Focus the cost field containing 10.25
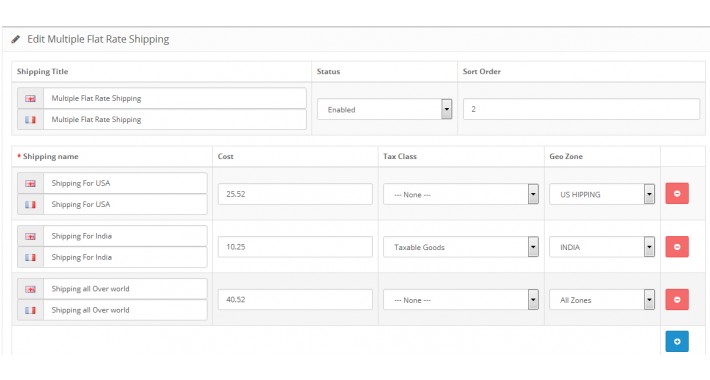This screenshot has height=380, width=710. click(x=295, y=247)
